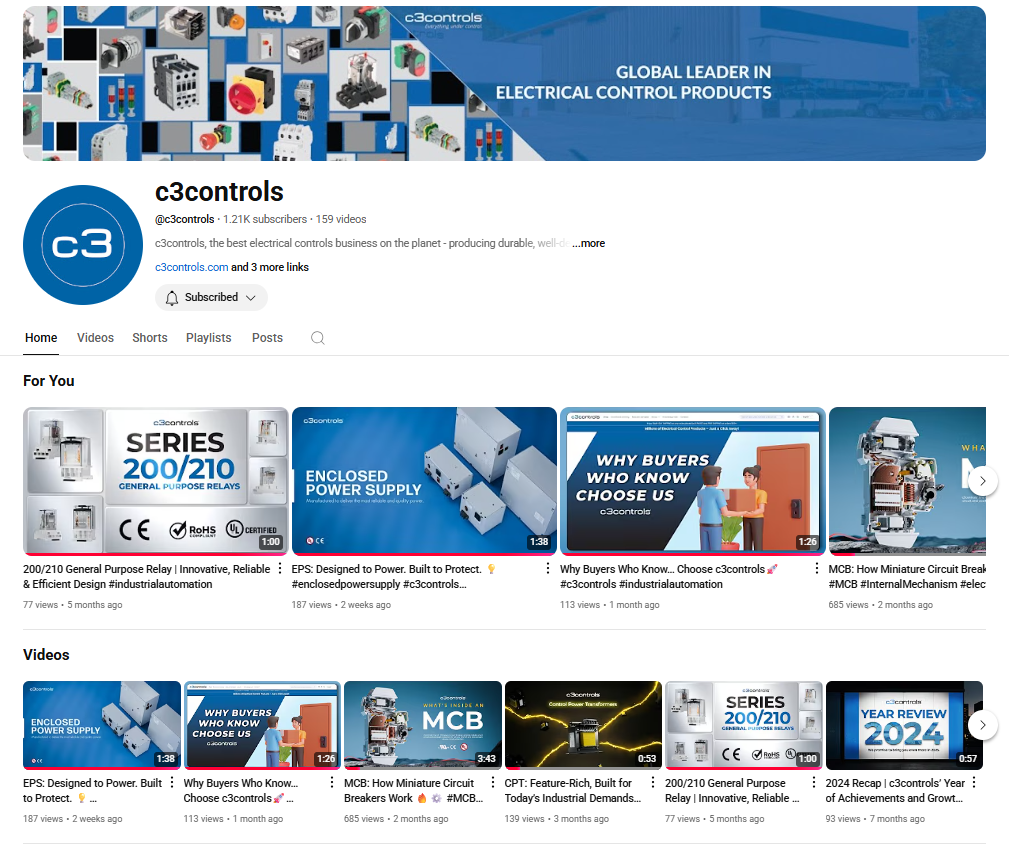Play Enclosed Power Supply thumbnail in Videos row

[x=102, y=725]
